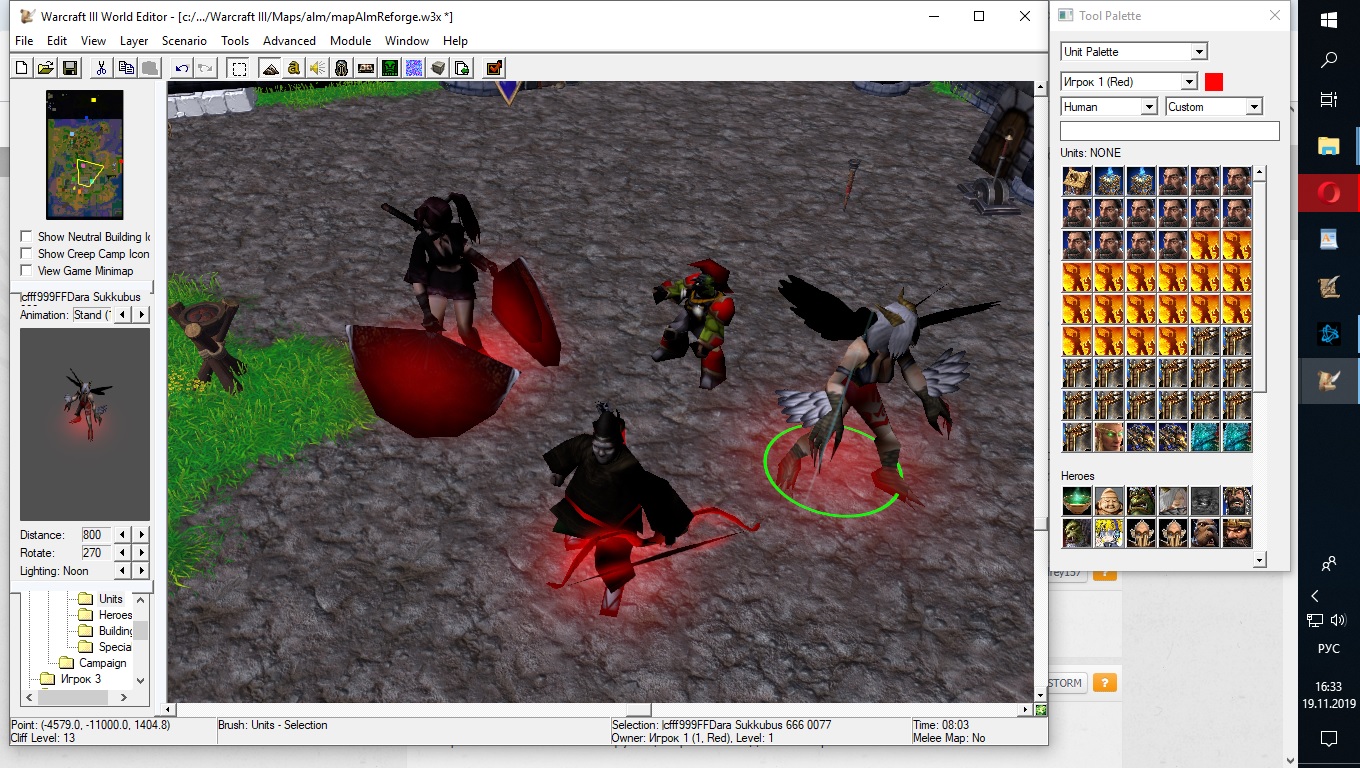Image resolution: width=1360 pixels, height=768 pixels.
Task: Click the 'Cliff Level: 13' status text
Action: pyautogui.click(x=42, y=738)
